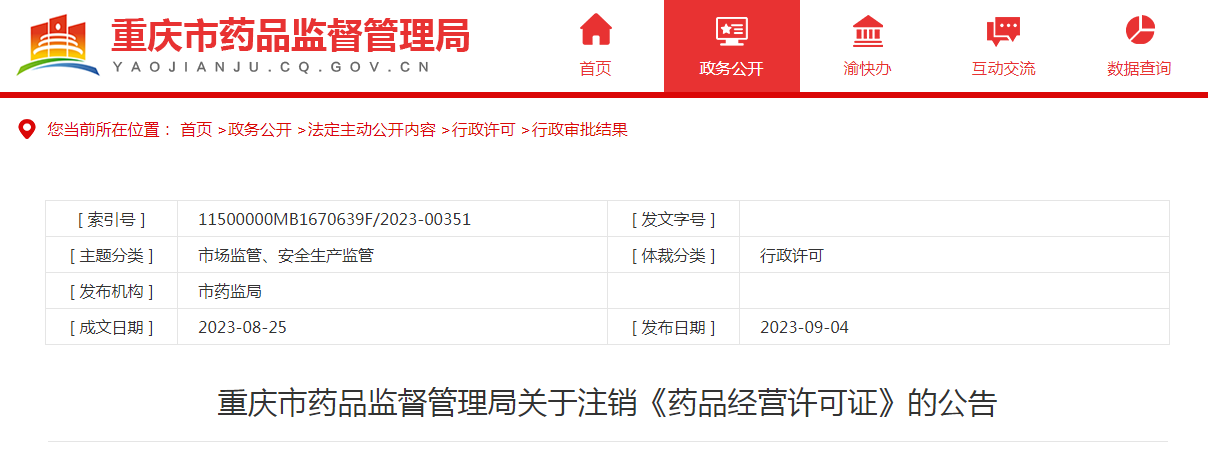Click the date 2023-08-25
The width and height of the screenshot is (1208, 452).
(243, 327)
